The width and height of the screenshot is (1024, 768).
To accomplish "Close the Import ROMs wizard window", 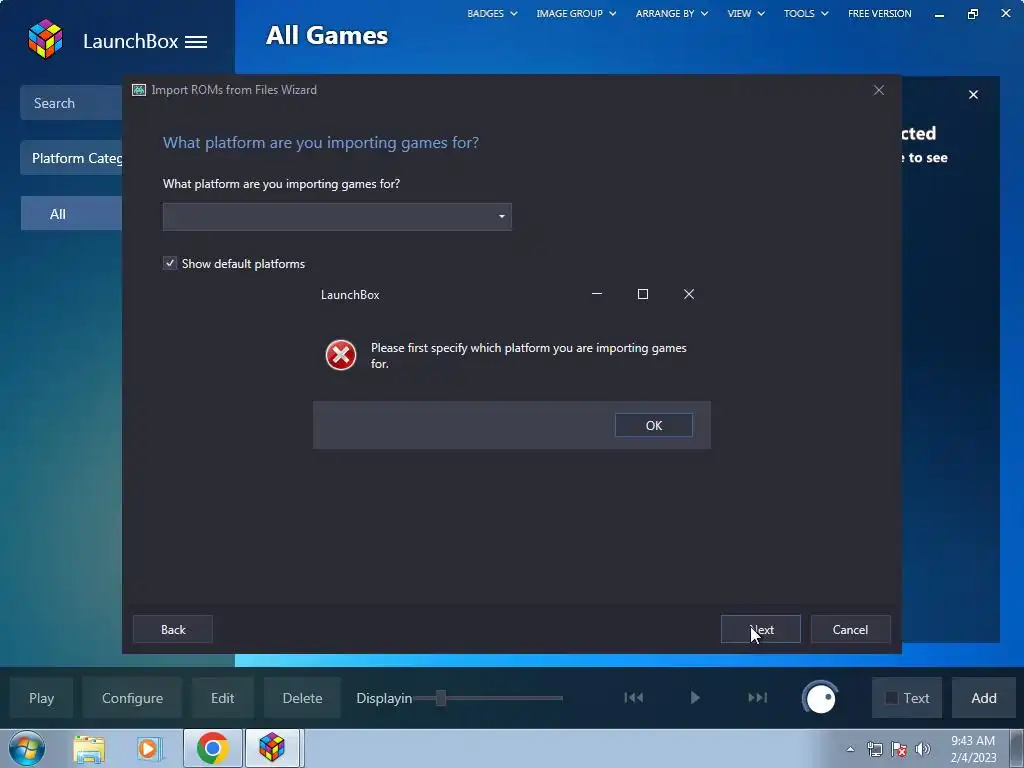I will pyautogui.click(x=878, y=90).
